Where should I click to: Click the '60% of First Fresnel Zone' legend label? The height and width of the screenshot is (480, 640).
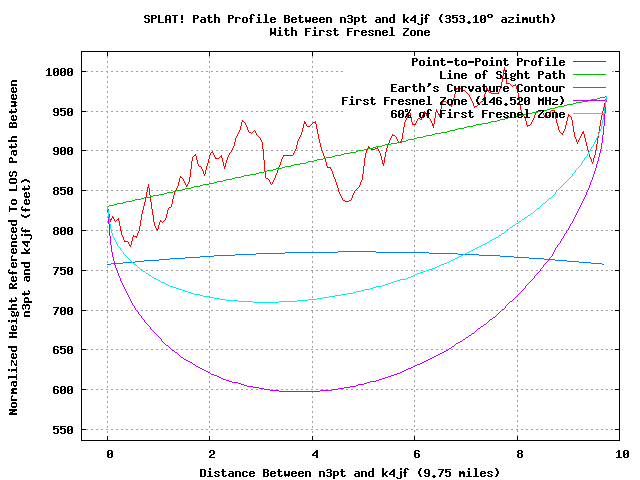[478, 114]
